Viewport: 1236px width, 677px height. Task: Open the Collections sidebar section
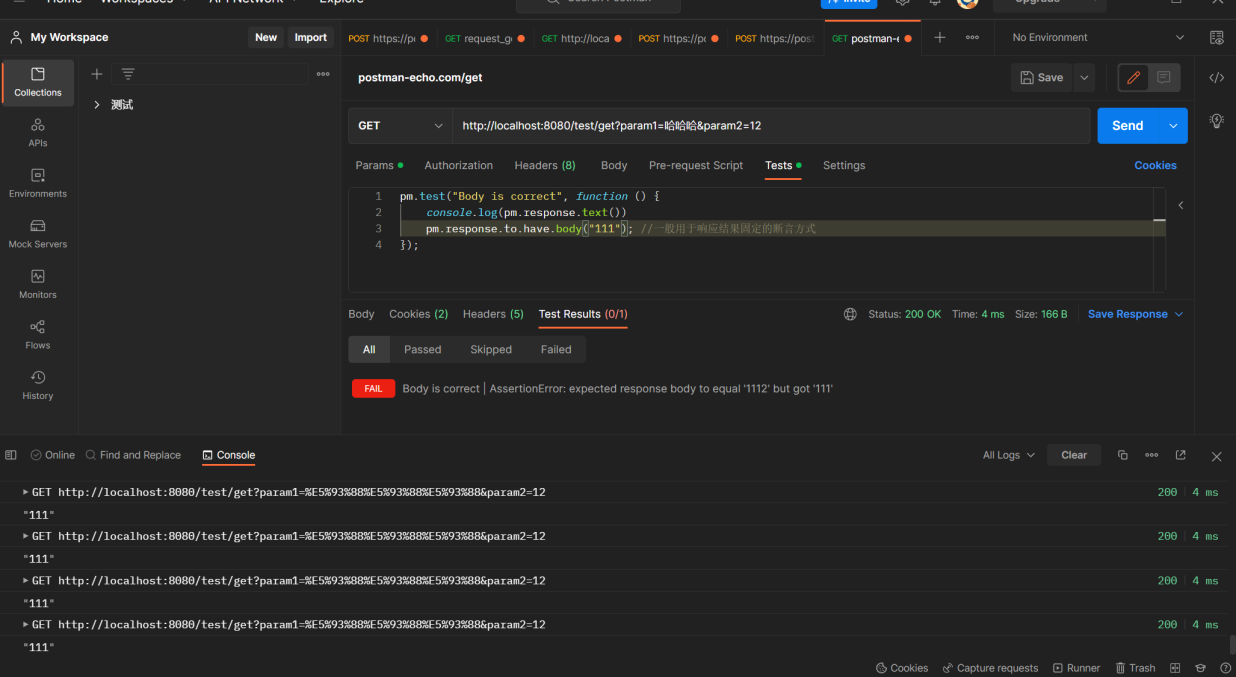pyautogui.click(x=38, y=82)
